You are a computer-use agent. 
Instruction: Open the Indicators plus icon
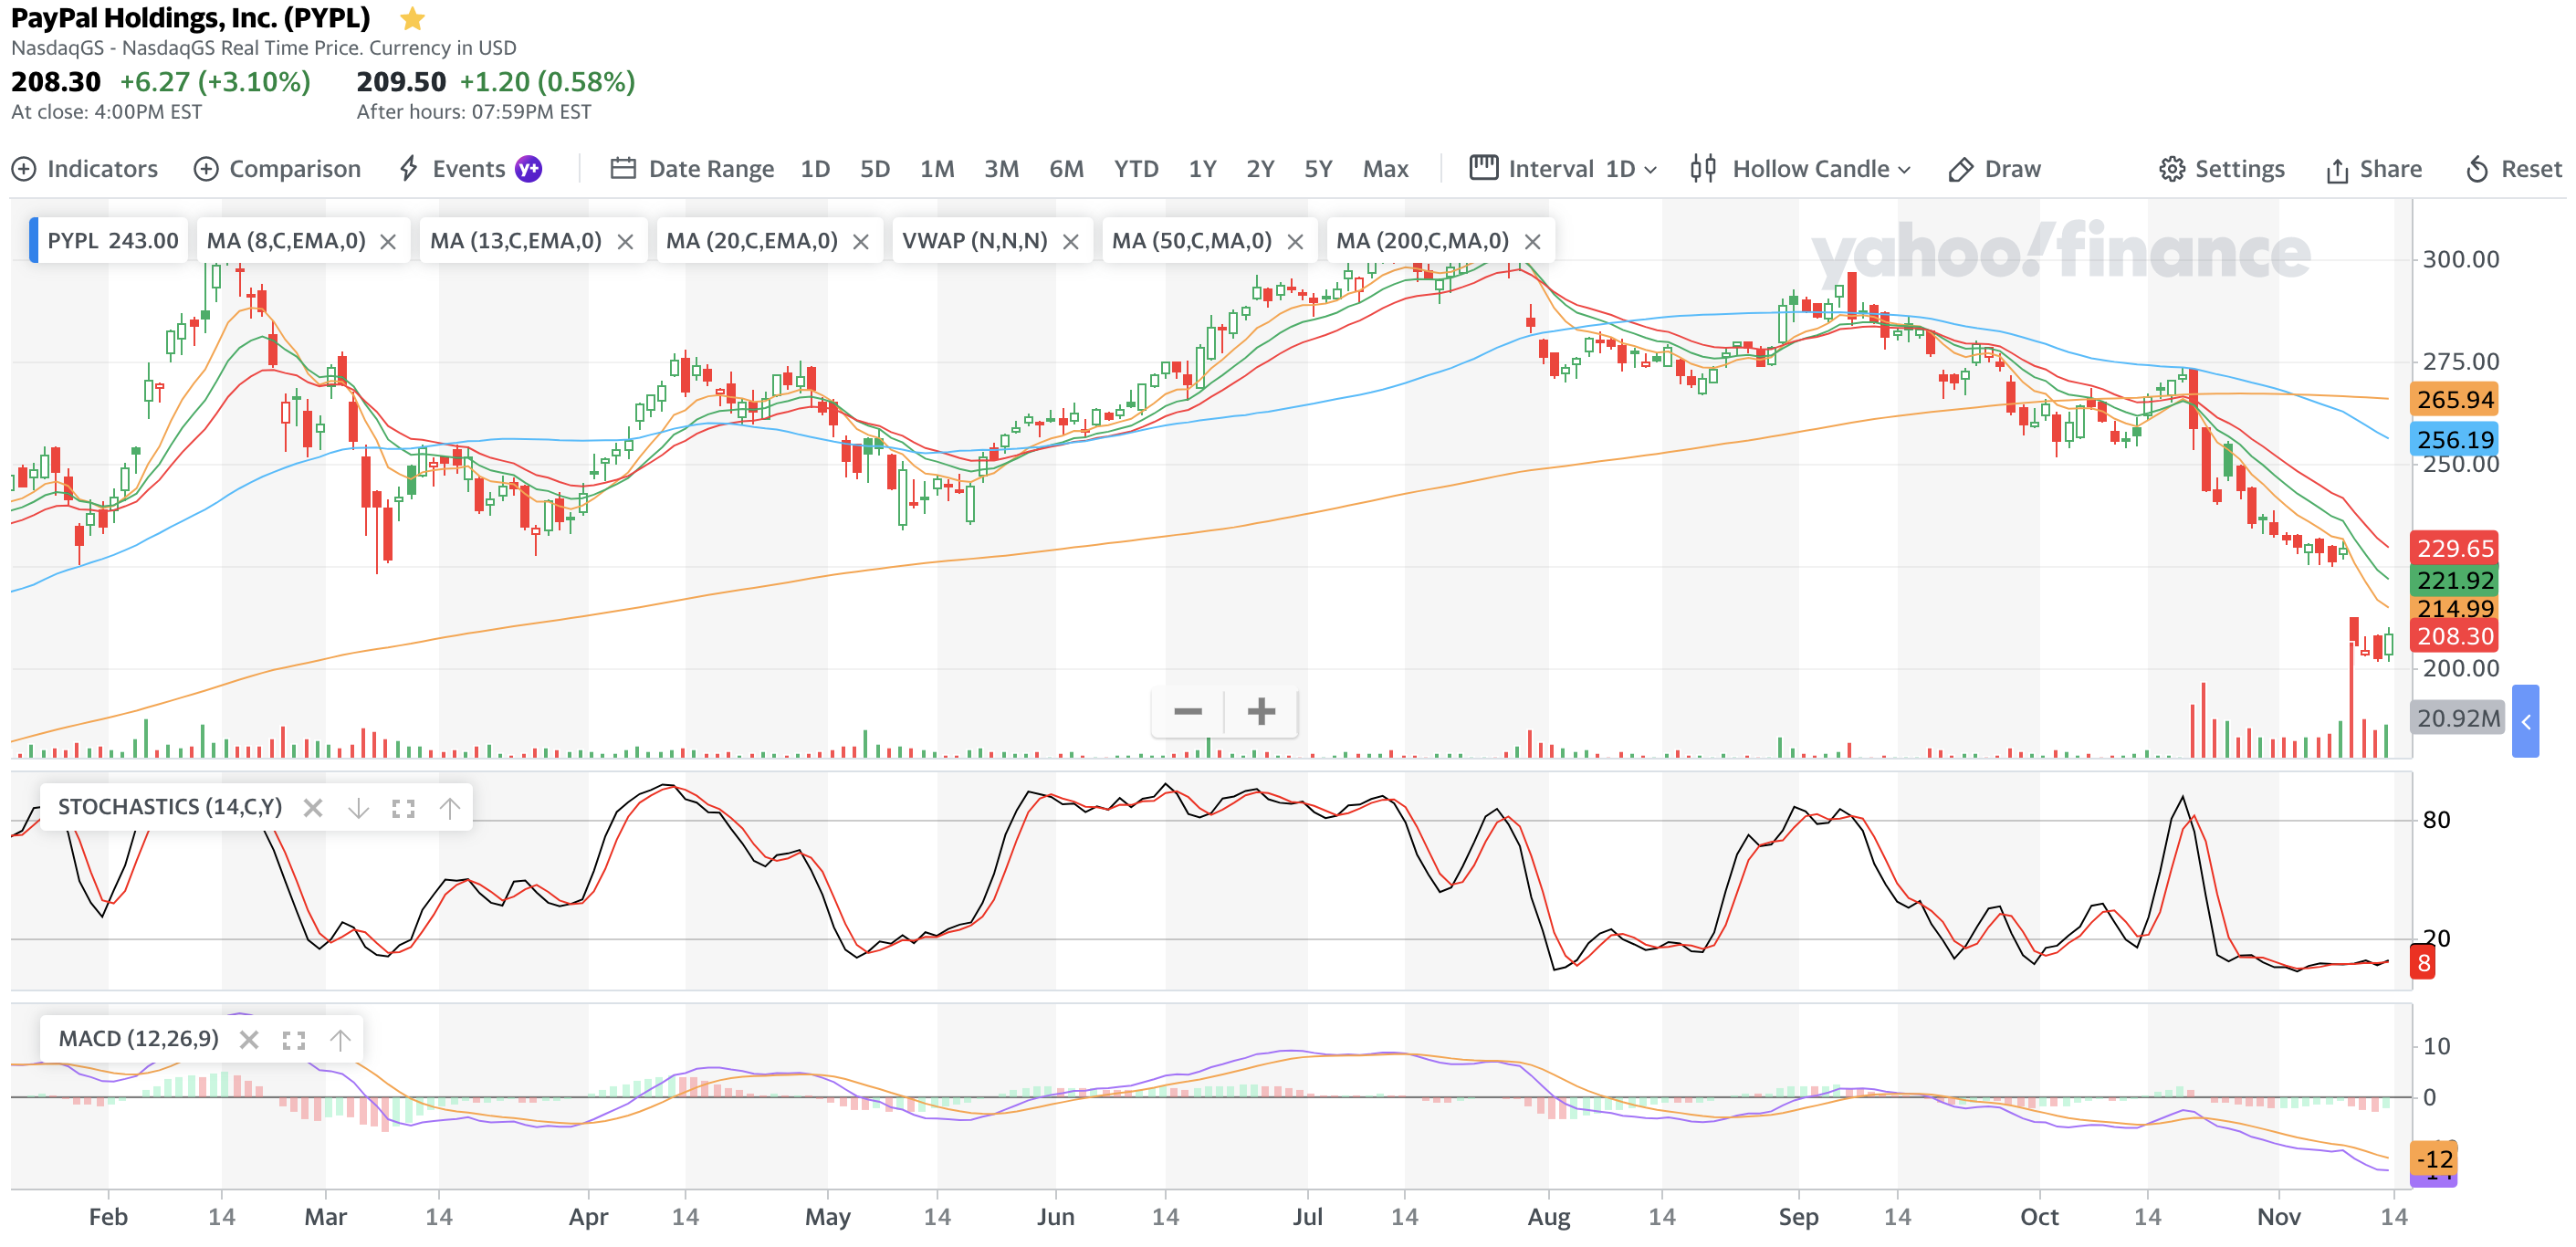[x=24, y=169]
